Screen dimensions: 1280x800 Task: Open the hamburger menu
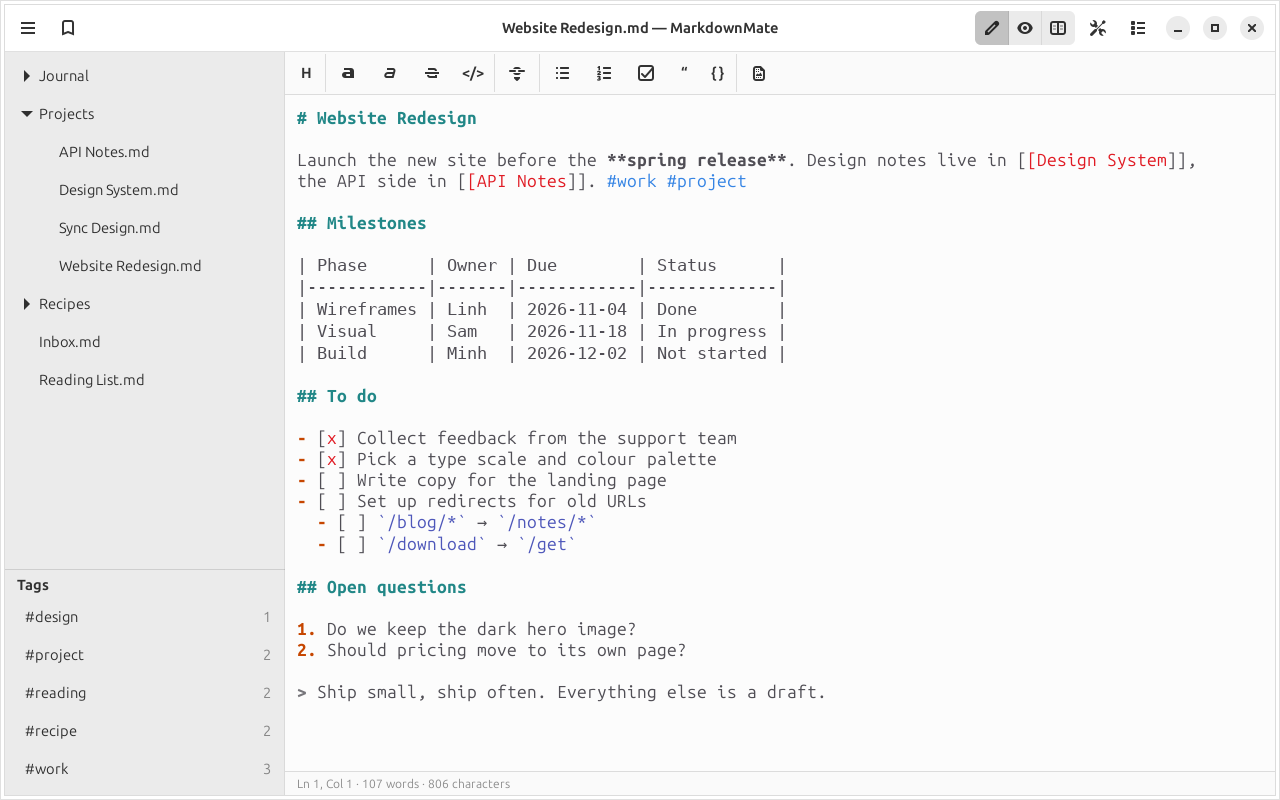[x=28, y=28]
